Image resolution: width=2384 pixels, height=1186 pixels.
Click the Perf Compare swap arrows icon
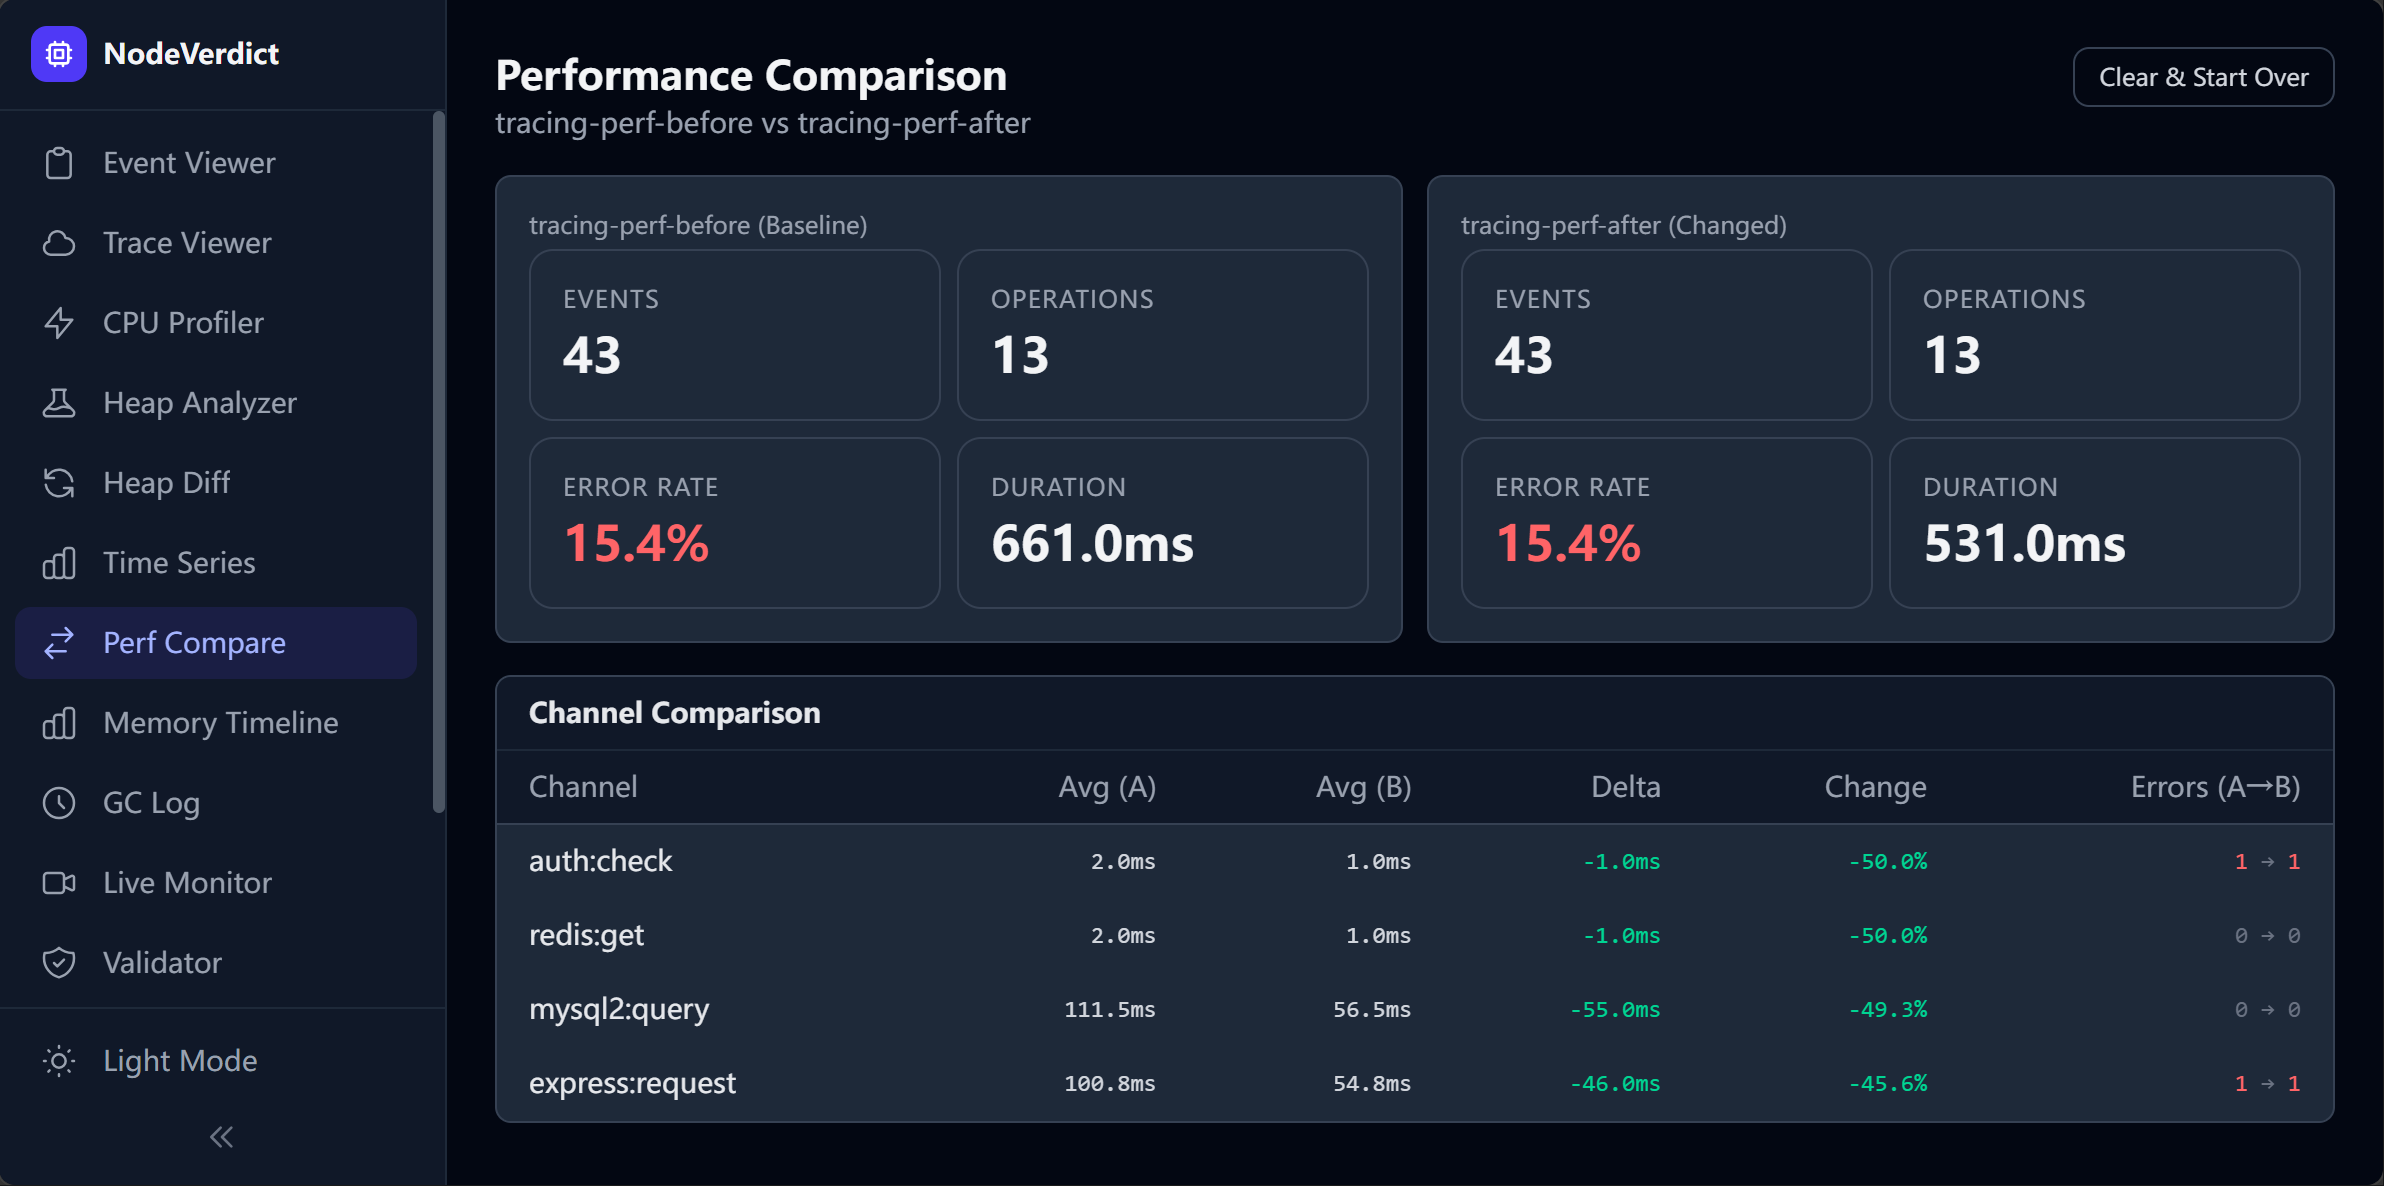59,643
